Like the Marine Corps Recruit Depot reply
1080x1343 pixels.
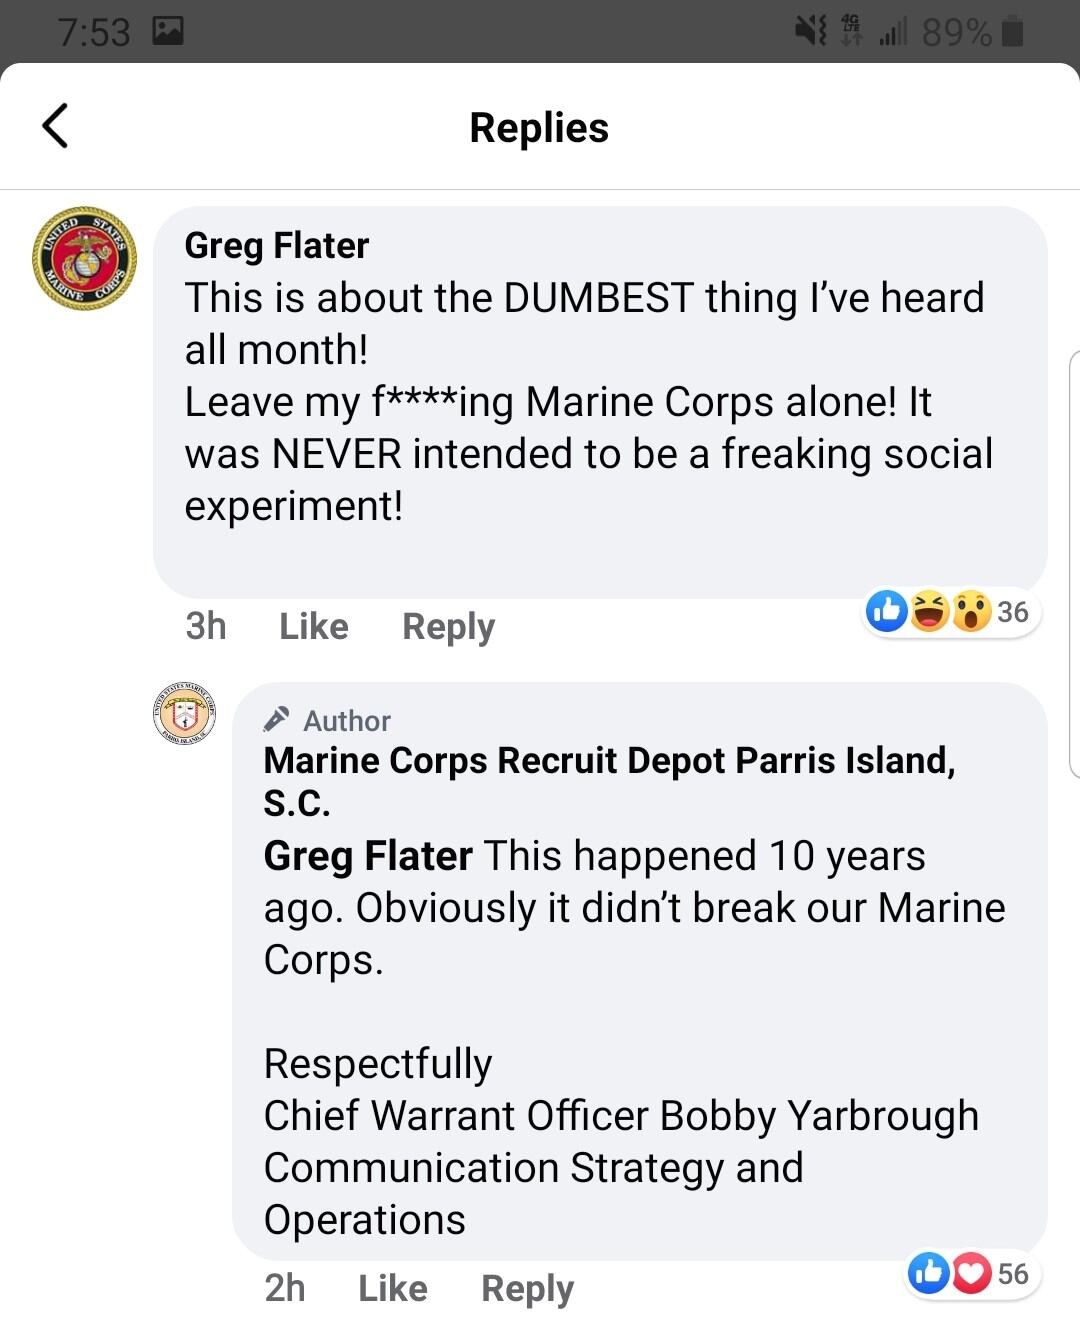(x=393, y=1289)
